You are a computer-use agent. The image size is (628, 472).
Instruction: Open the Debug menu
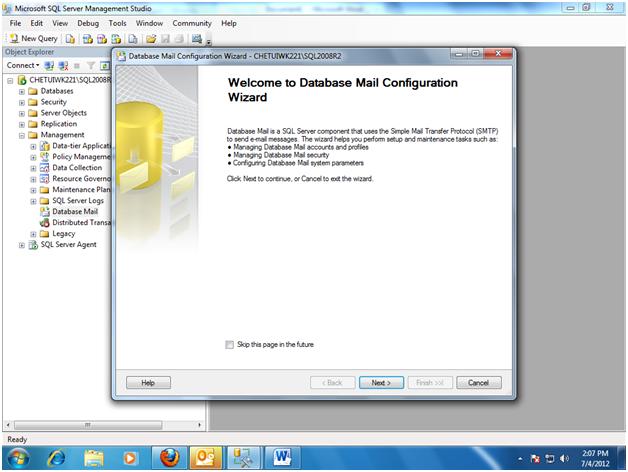(x=88, y=23)
